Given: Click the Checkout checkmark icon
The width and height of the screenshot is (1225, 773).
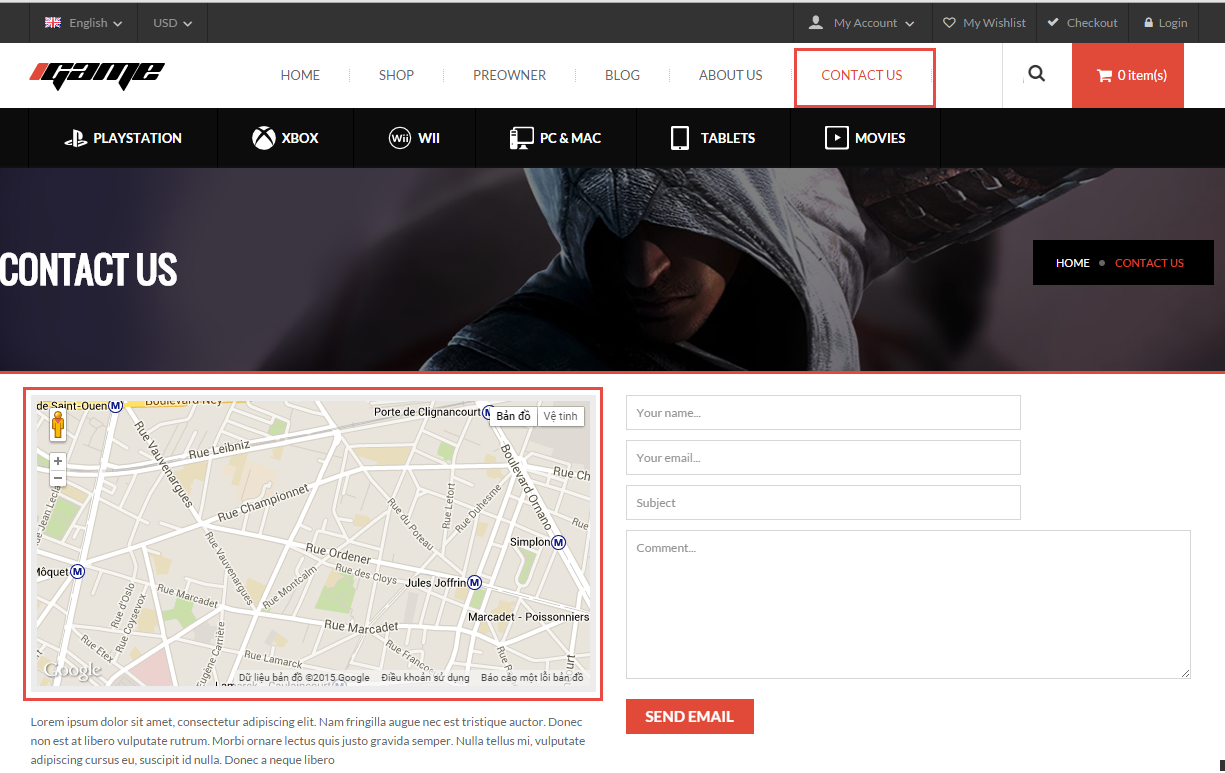Looking at the screenshot, I should coord(1053,22).
